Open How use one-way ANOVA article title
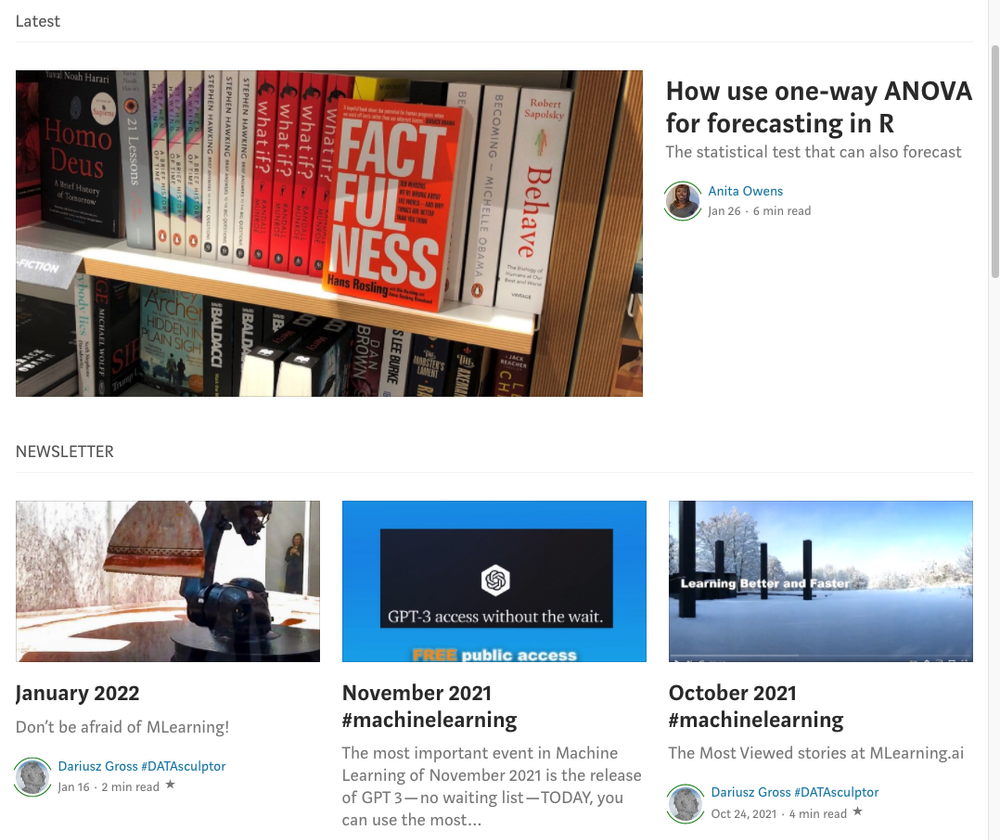This screenshot has height=840, width=1000. [x=819, y=107]
